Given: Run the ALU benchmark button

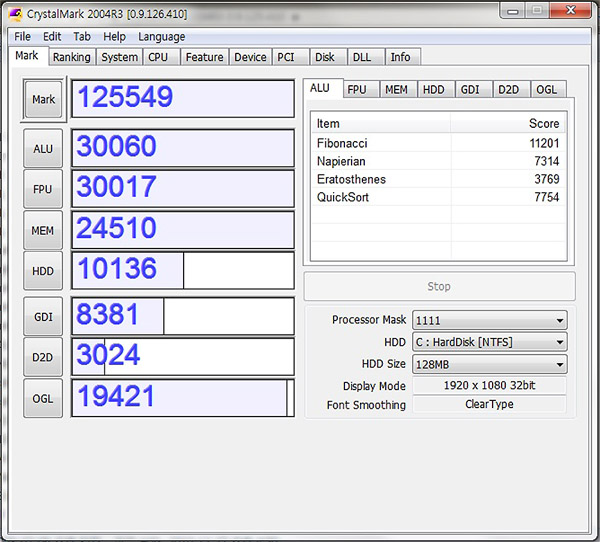Looking at the screenshot, I should (x=43, y=149).
